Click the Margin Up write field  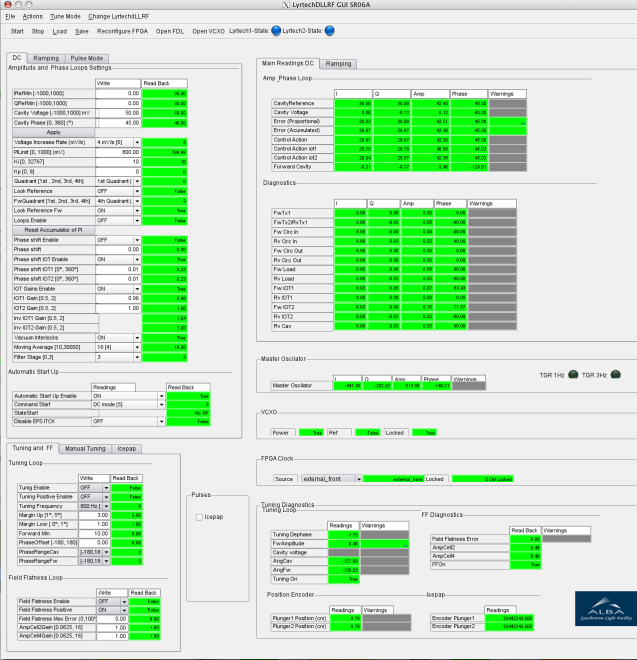tap(94, 515)
